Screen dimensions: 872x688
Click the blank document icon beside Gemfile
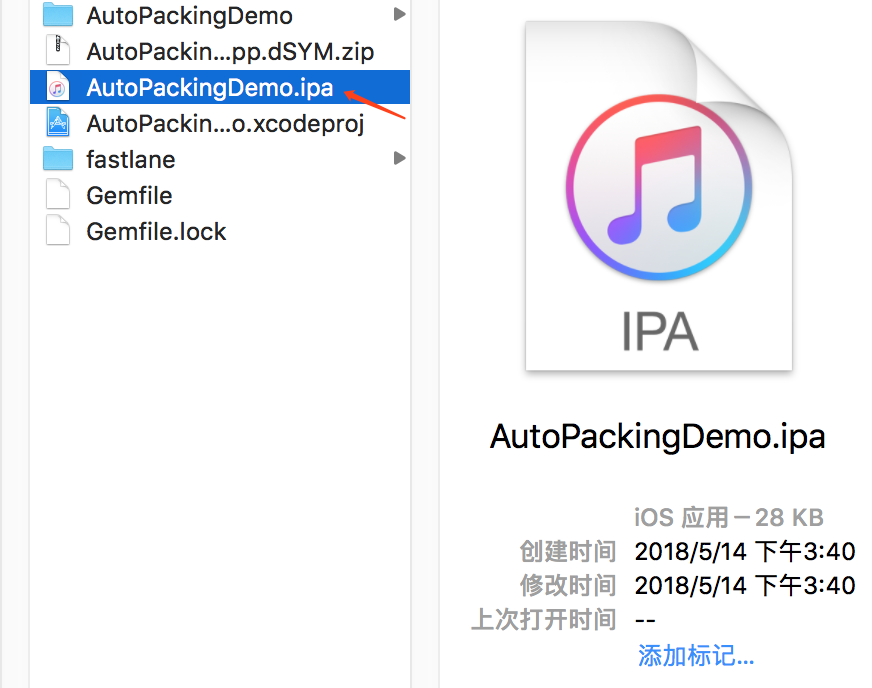(57, 195)
